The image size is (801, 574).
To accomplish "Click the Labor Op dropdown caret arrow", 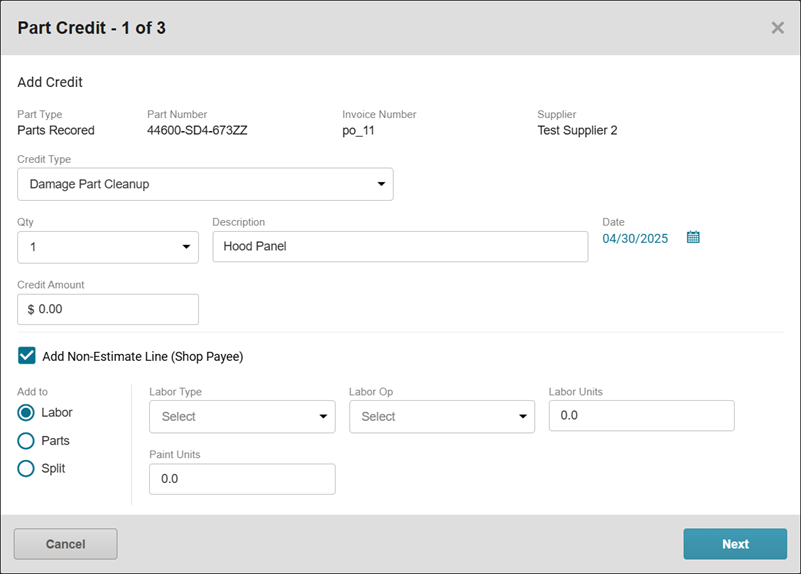I will tap(523, 417).
